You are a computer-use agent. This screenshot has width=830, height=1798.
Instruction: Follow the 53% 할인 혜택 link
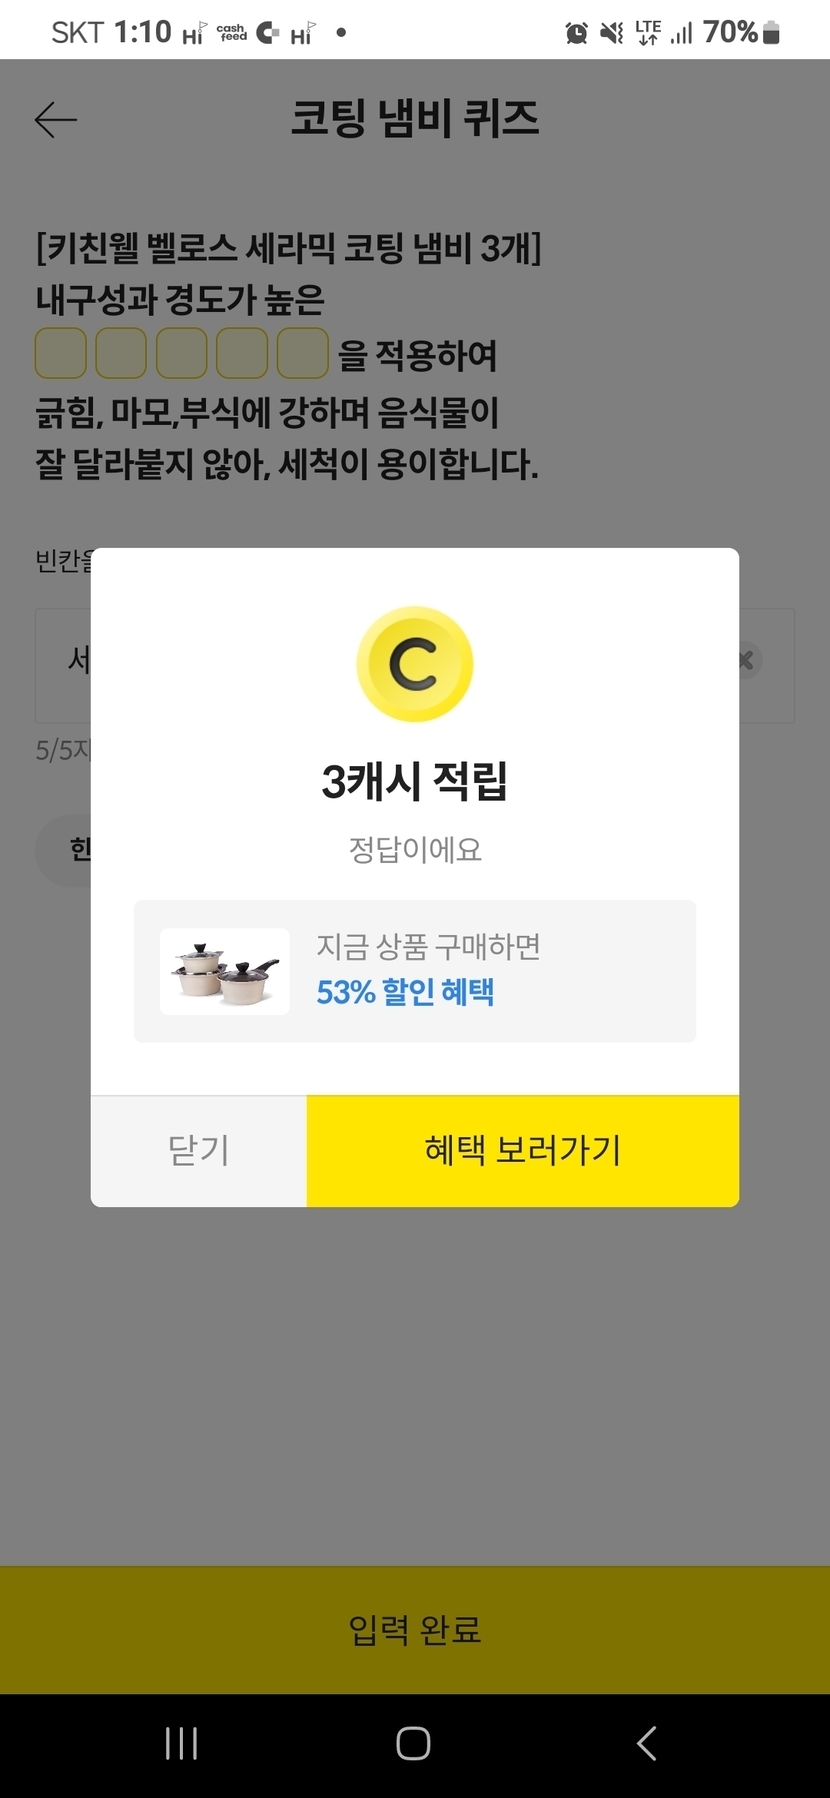405,992
